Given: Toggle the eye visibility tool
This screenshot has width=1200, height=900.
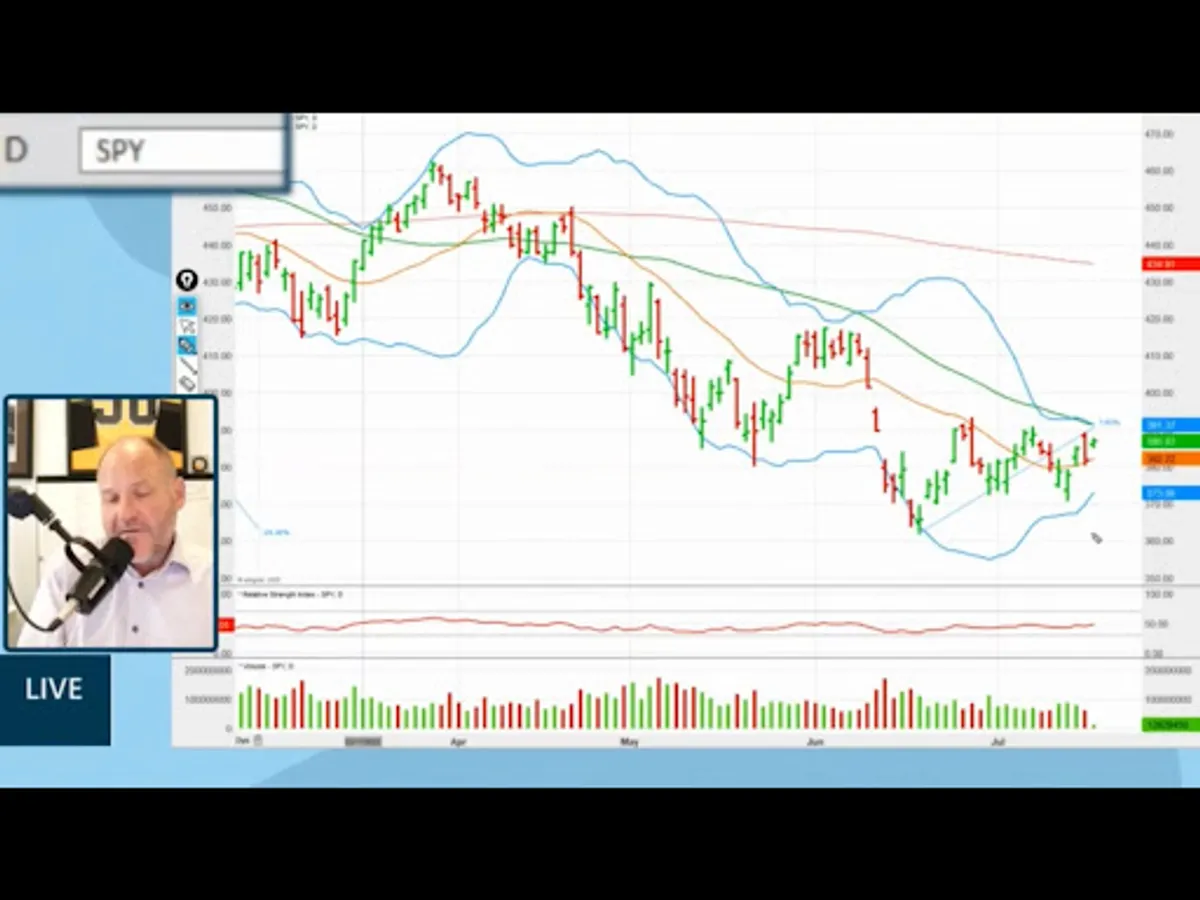Looking at the screenshot, I should point(187,305).
